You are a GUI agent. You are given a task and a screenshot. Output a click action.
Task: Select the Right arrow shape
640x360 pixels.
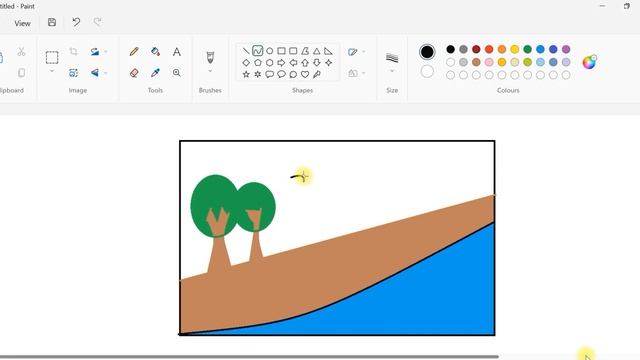click(x=281, y=63)
